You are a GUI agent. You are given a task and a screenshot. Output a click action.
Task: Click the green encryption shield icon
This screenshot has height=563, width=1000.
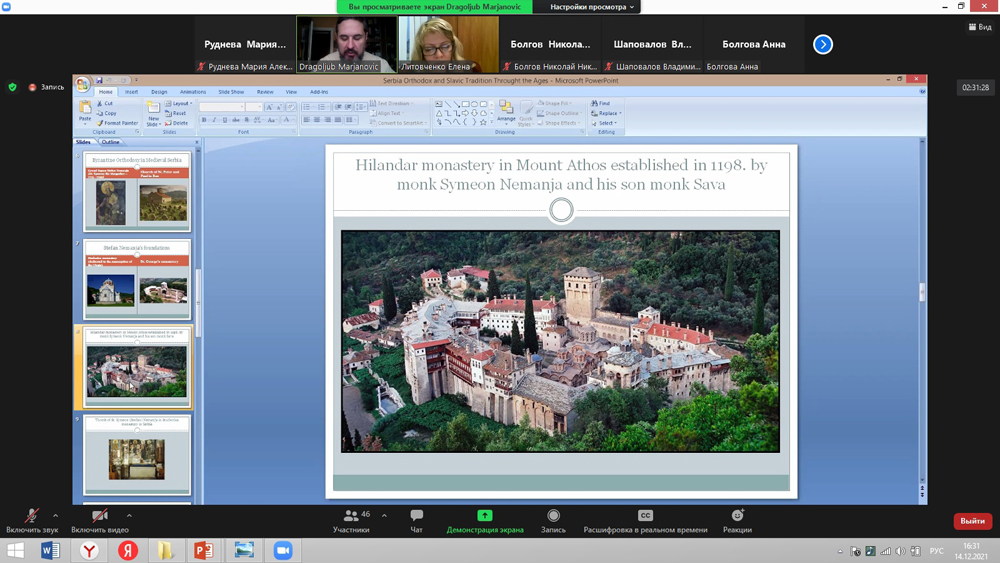coord(13,87)
